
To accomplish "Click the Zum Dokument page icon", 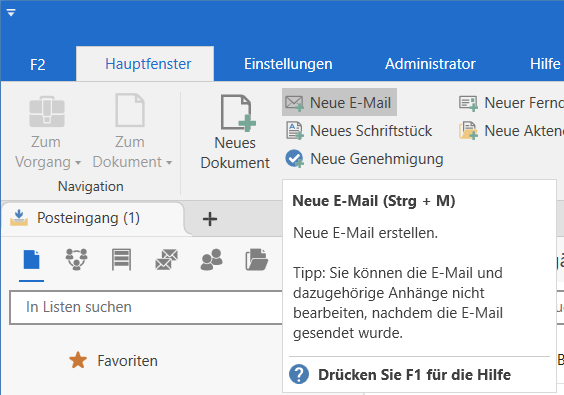I will coord(130,110).
